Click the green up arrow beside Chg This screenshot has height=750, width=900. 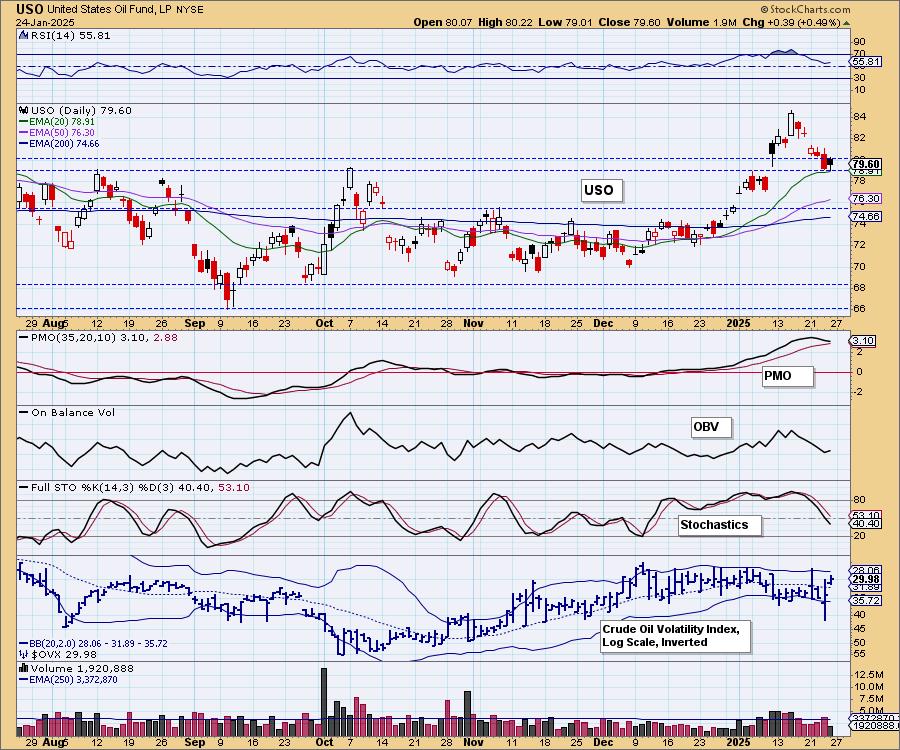(x=846, y=23)
